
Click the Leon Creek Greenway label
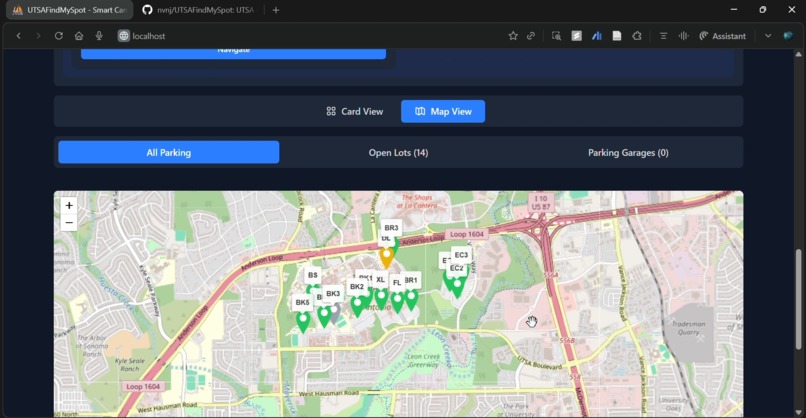point(424,360)
